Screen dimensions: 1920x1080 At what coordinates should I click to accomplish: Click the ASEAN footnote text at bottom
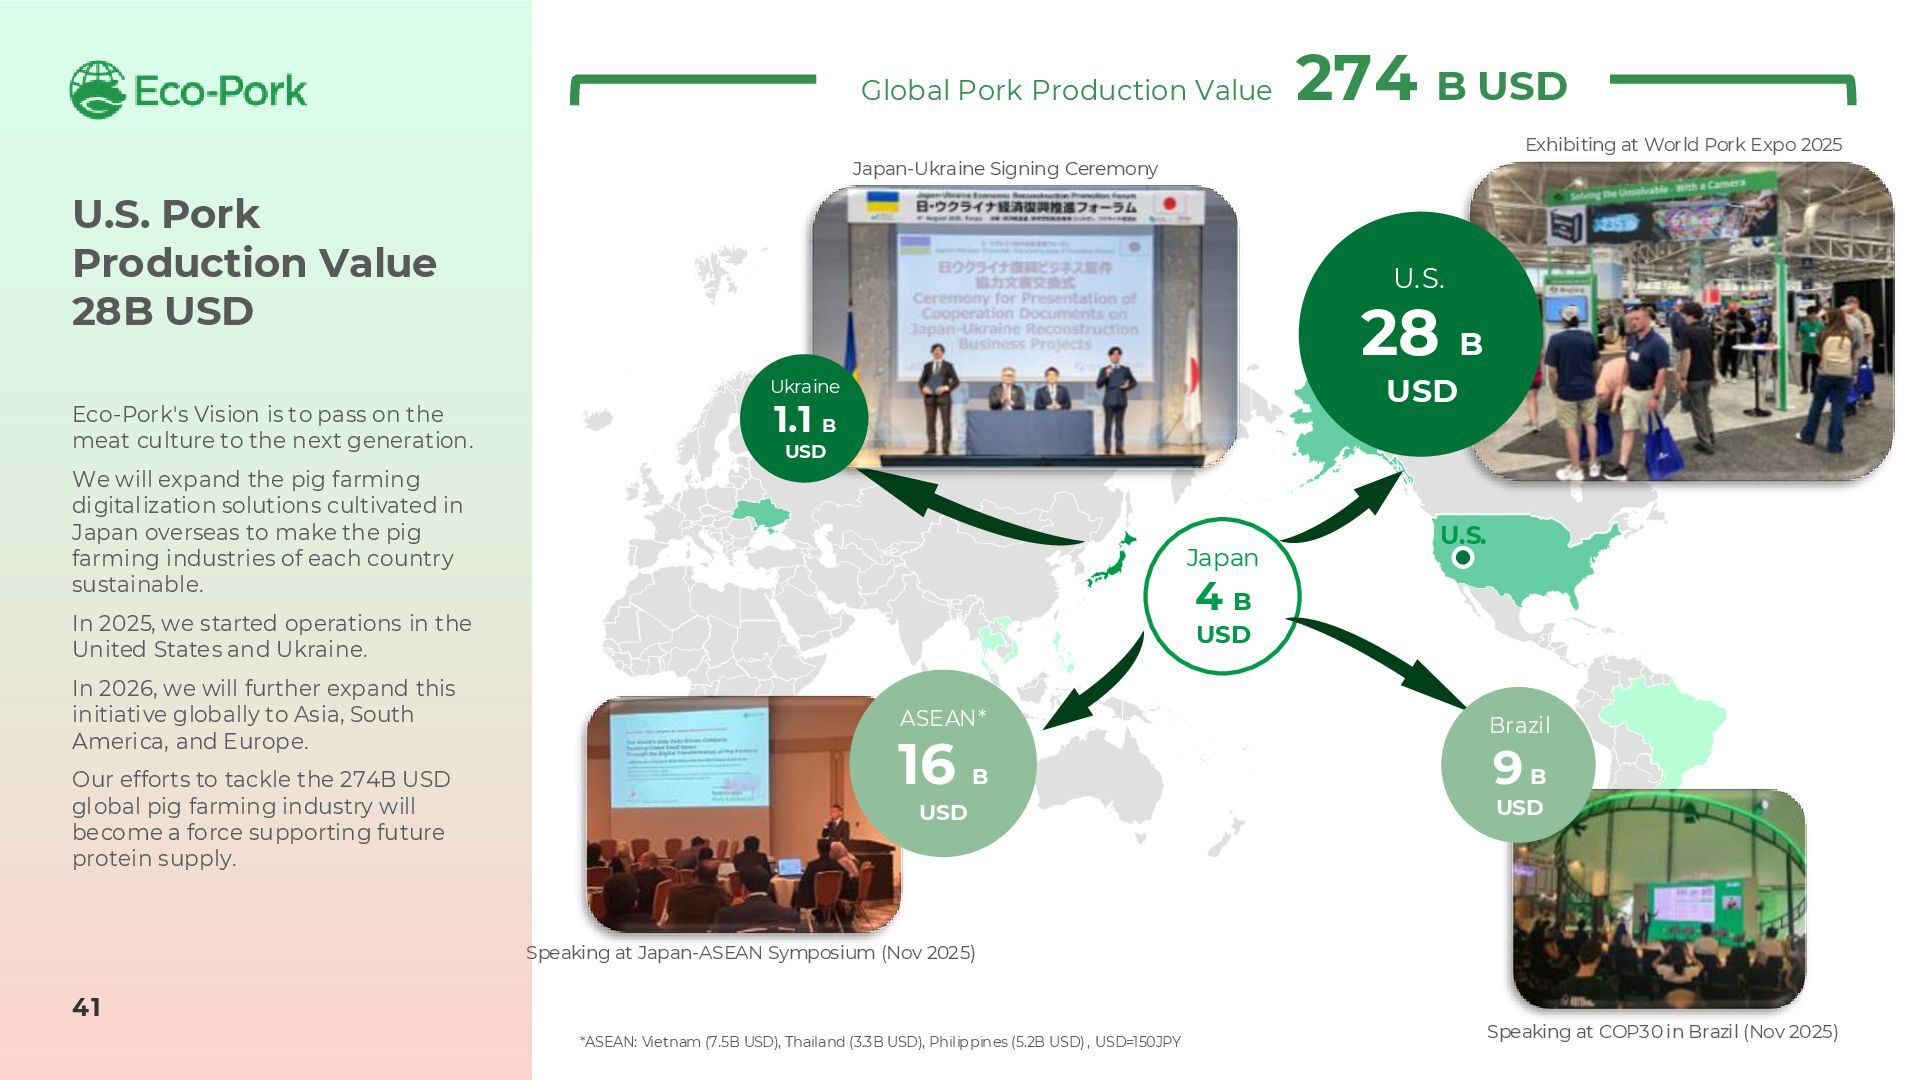880,1042
